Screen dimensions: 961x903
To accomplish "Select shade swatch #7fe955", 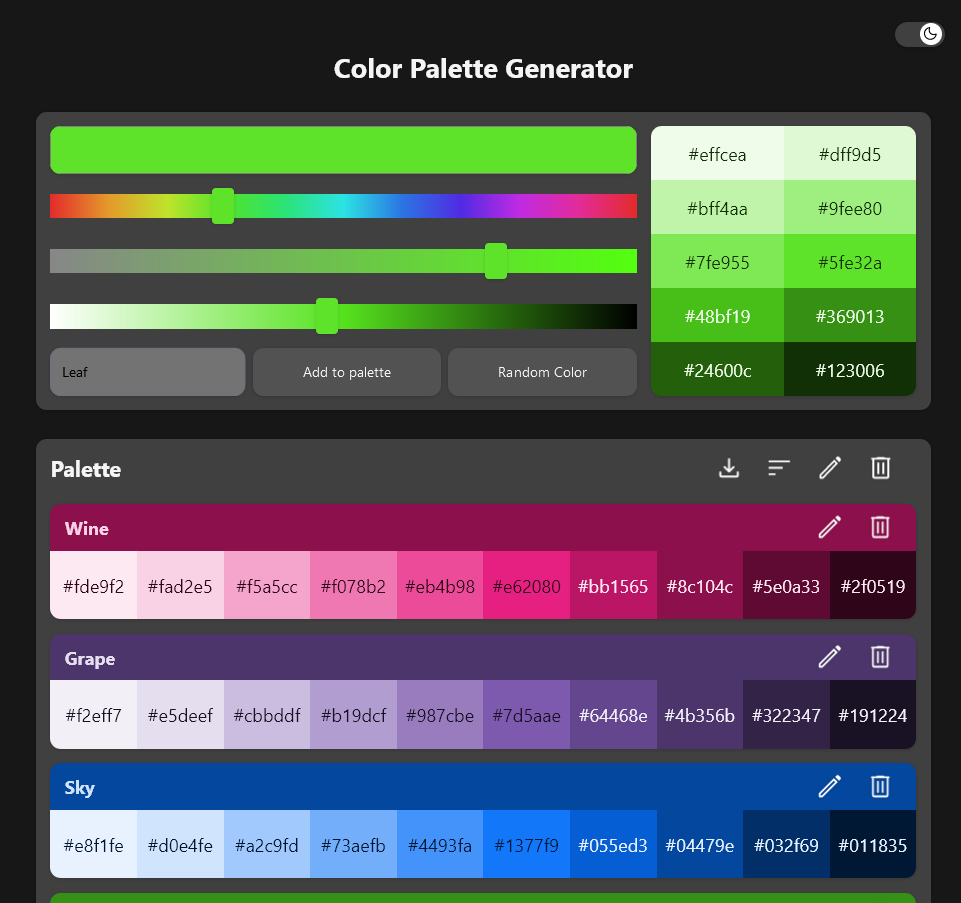I will (717, 261).
